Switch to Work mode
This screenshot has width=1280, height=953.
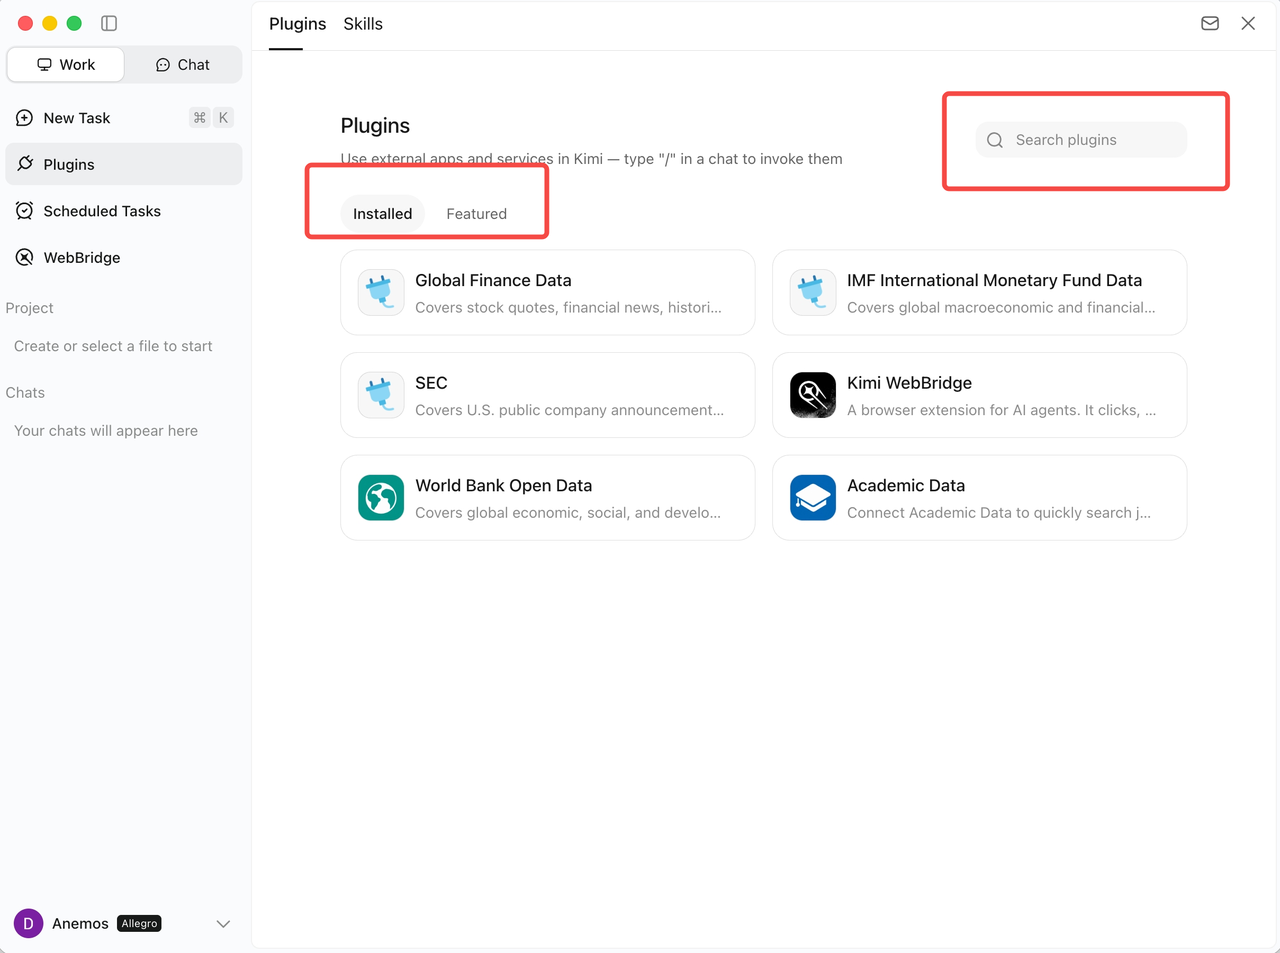(66, 65)
